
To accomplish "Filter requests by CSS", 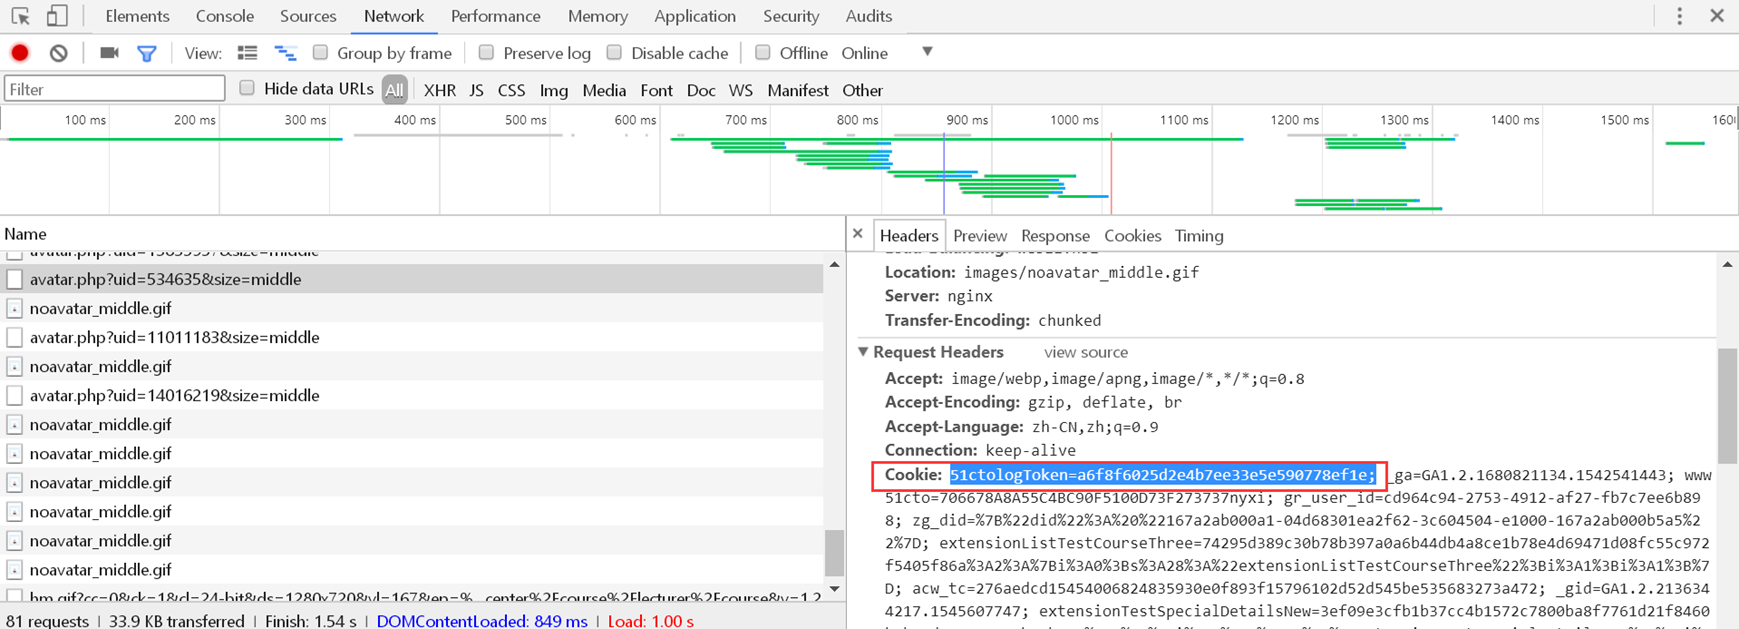I will coord(511,90).
